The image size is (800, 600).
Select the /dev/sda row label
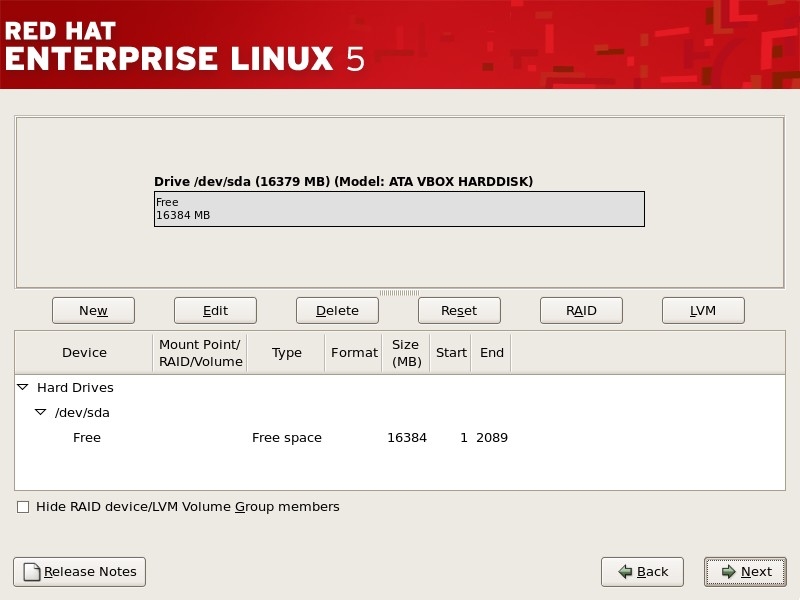(82, 412)
